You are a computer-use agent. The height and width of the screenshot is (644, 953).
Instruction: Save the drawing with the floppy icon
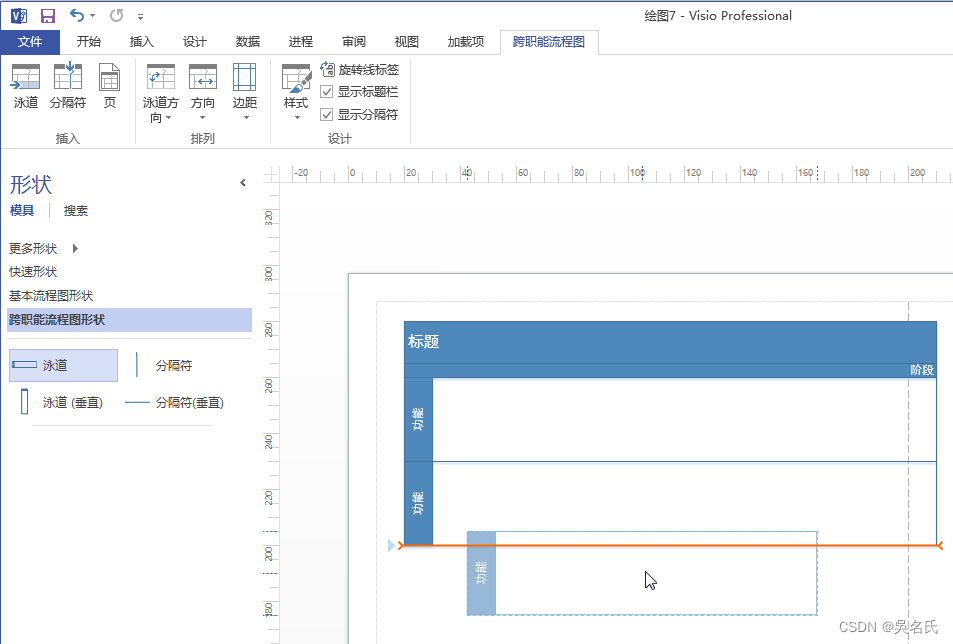[x=47, y=16]
